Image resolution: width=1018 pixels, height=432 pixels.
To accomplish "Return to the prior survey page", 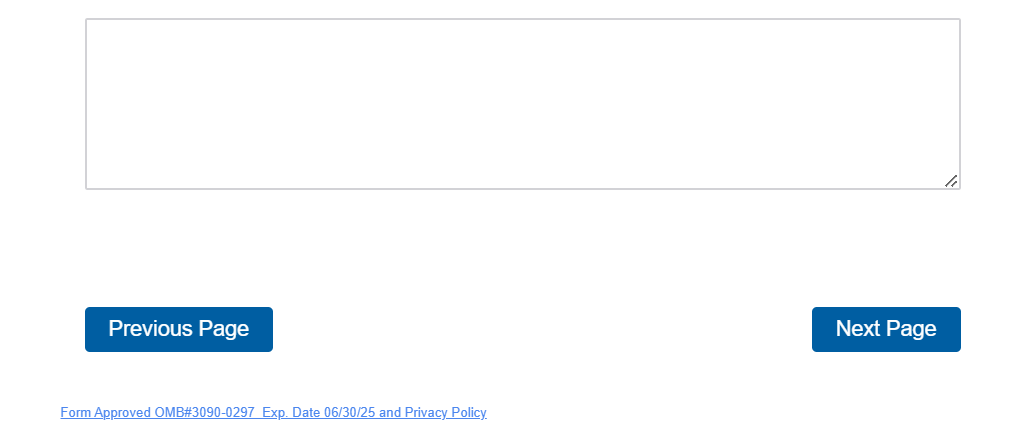I will (x=178, y=329).
